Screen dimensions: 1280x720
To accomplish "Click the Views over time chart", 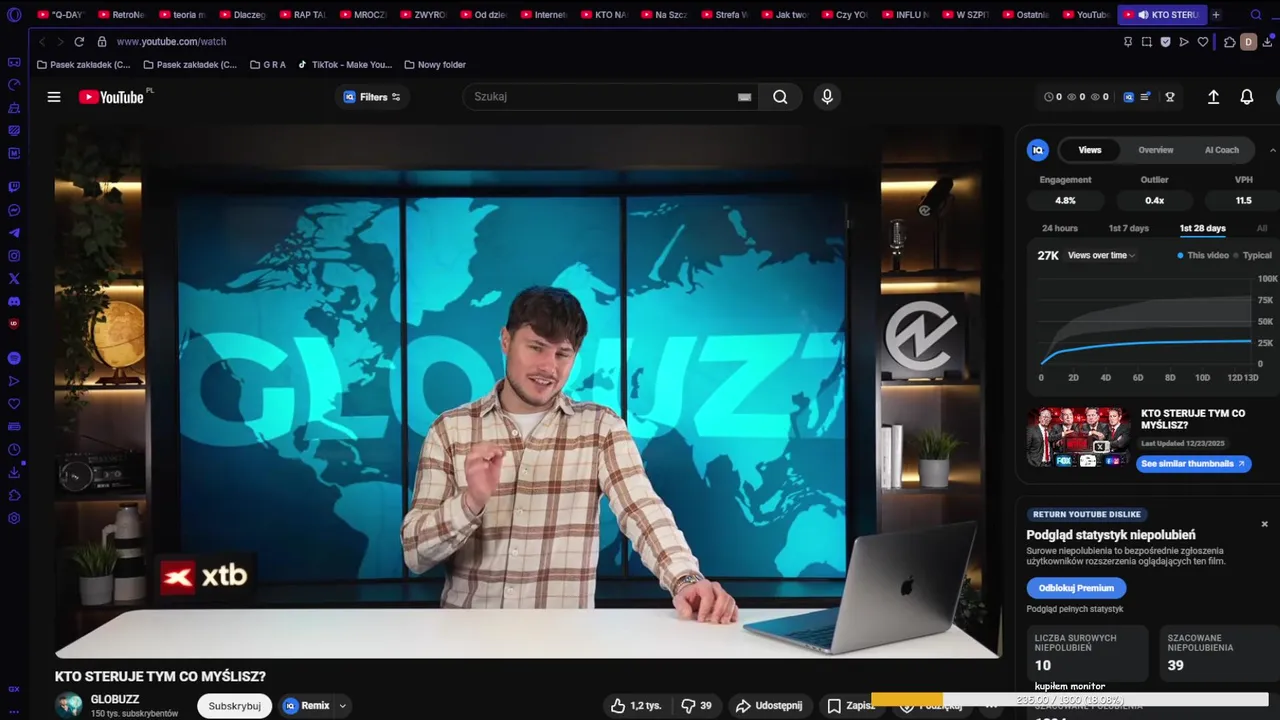I will point(1146,322).
